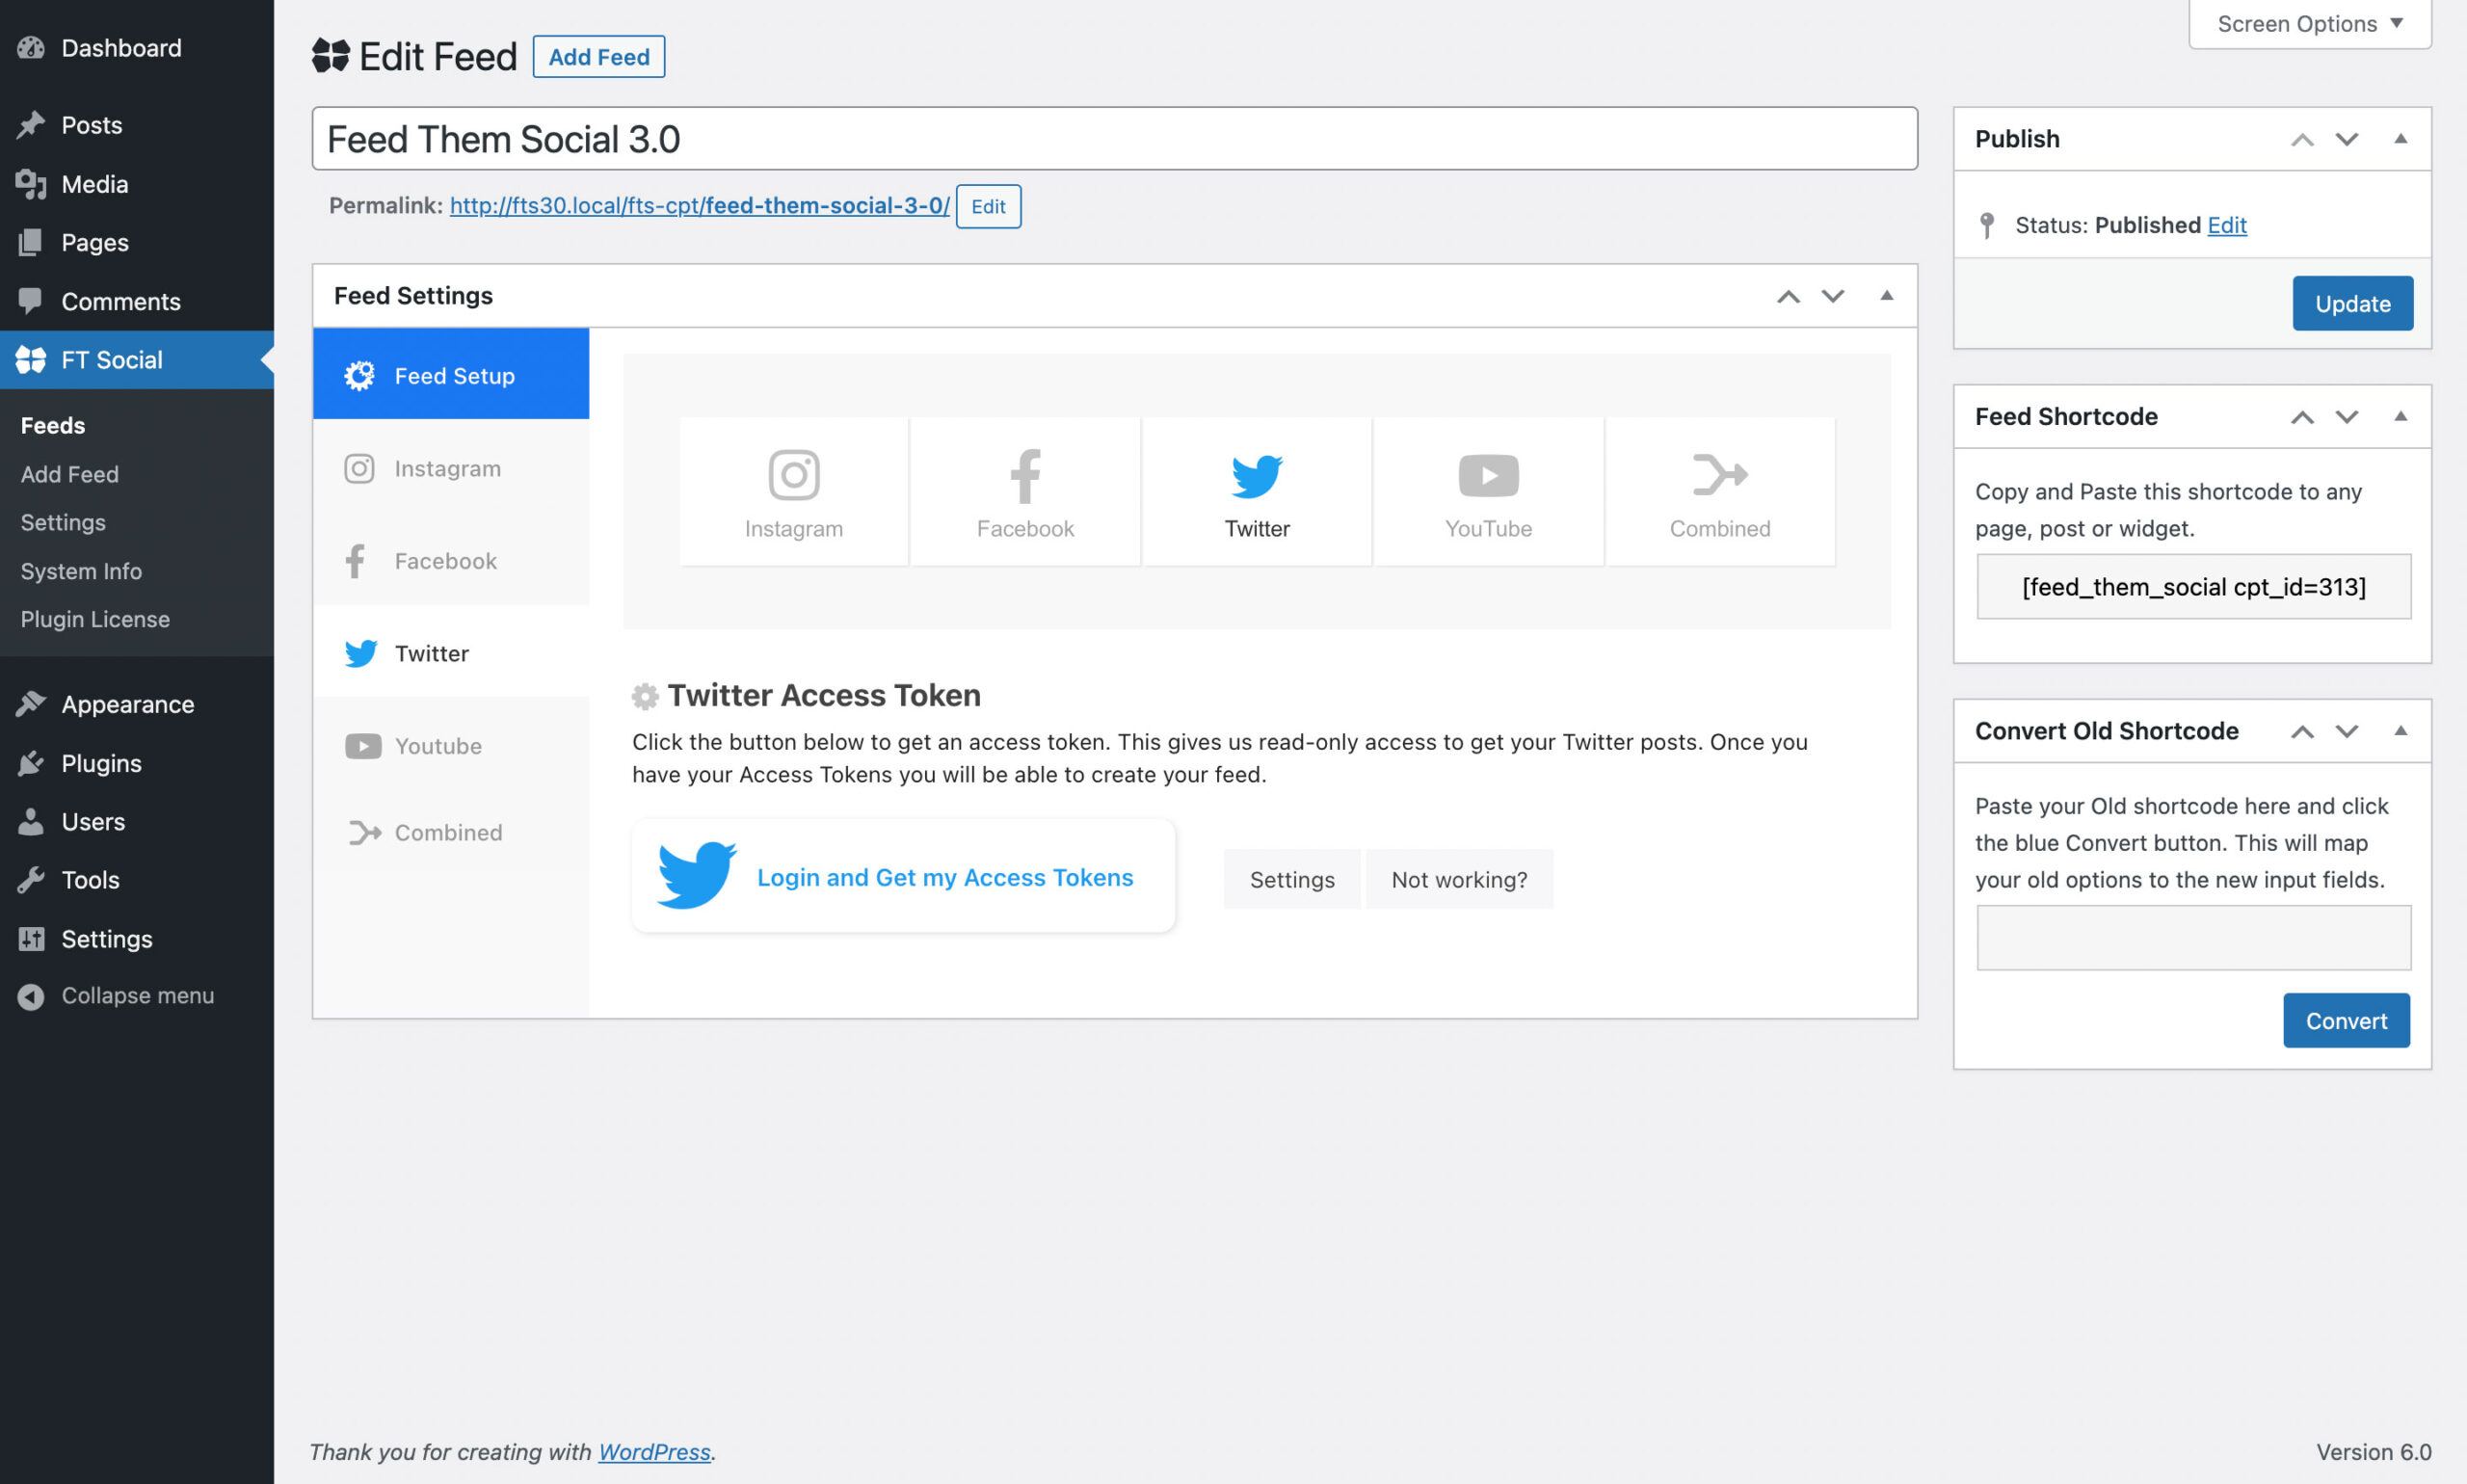2467x1484 pixels.
Task: Move Convert Old Shortcode panel down
Action: [2346, 731]
